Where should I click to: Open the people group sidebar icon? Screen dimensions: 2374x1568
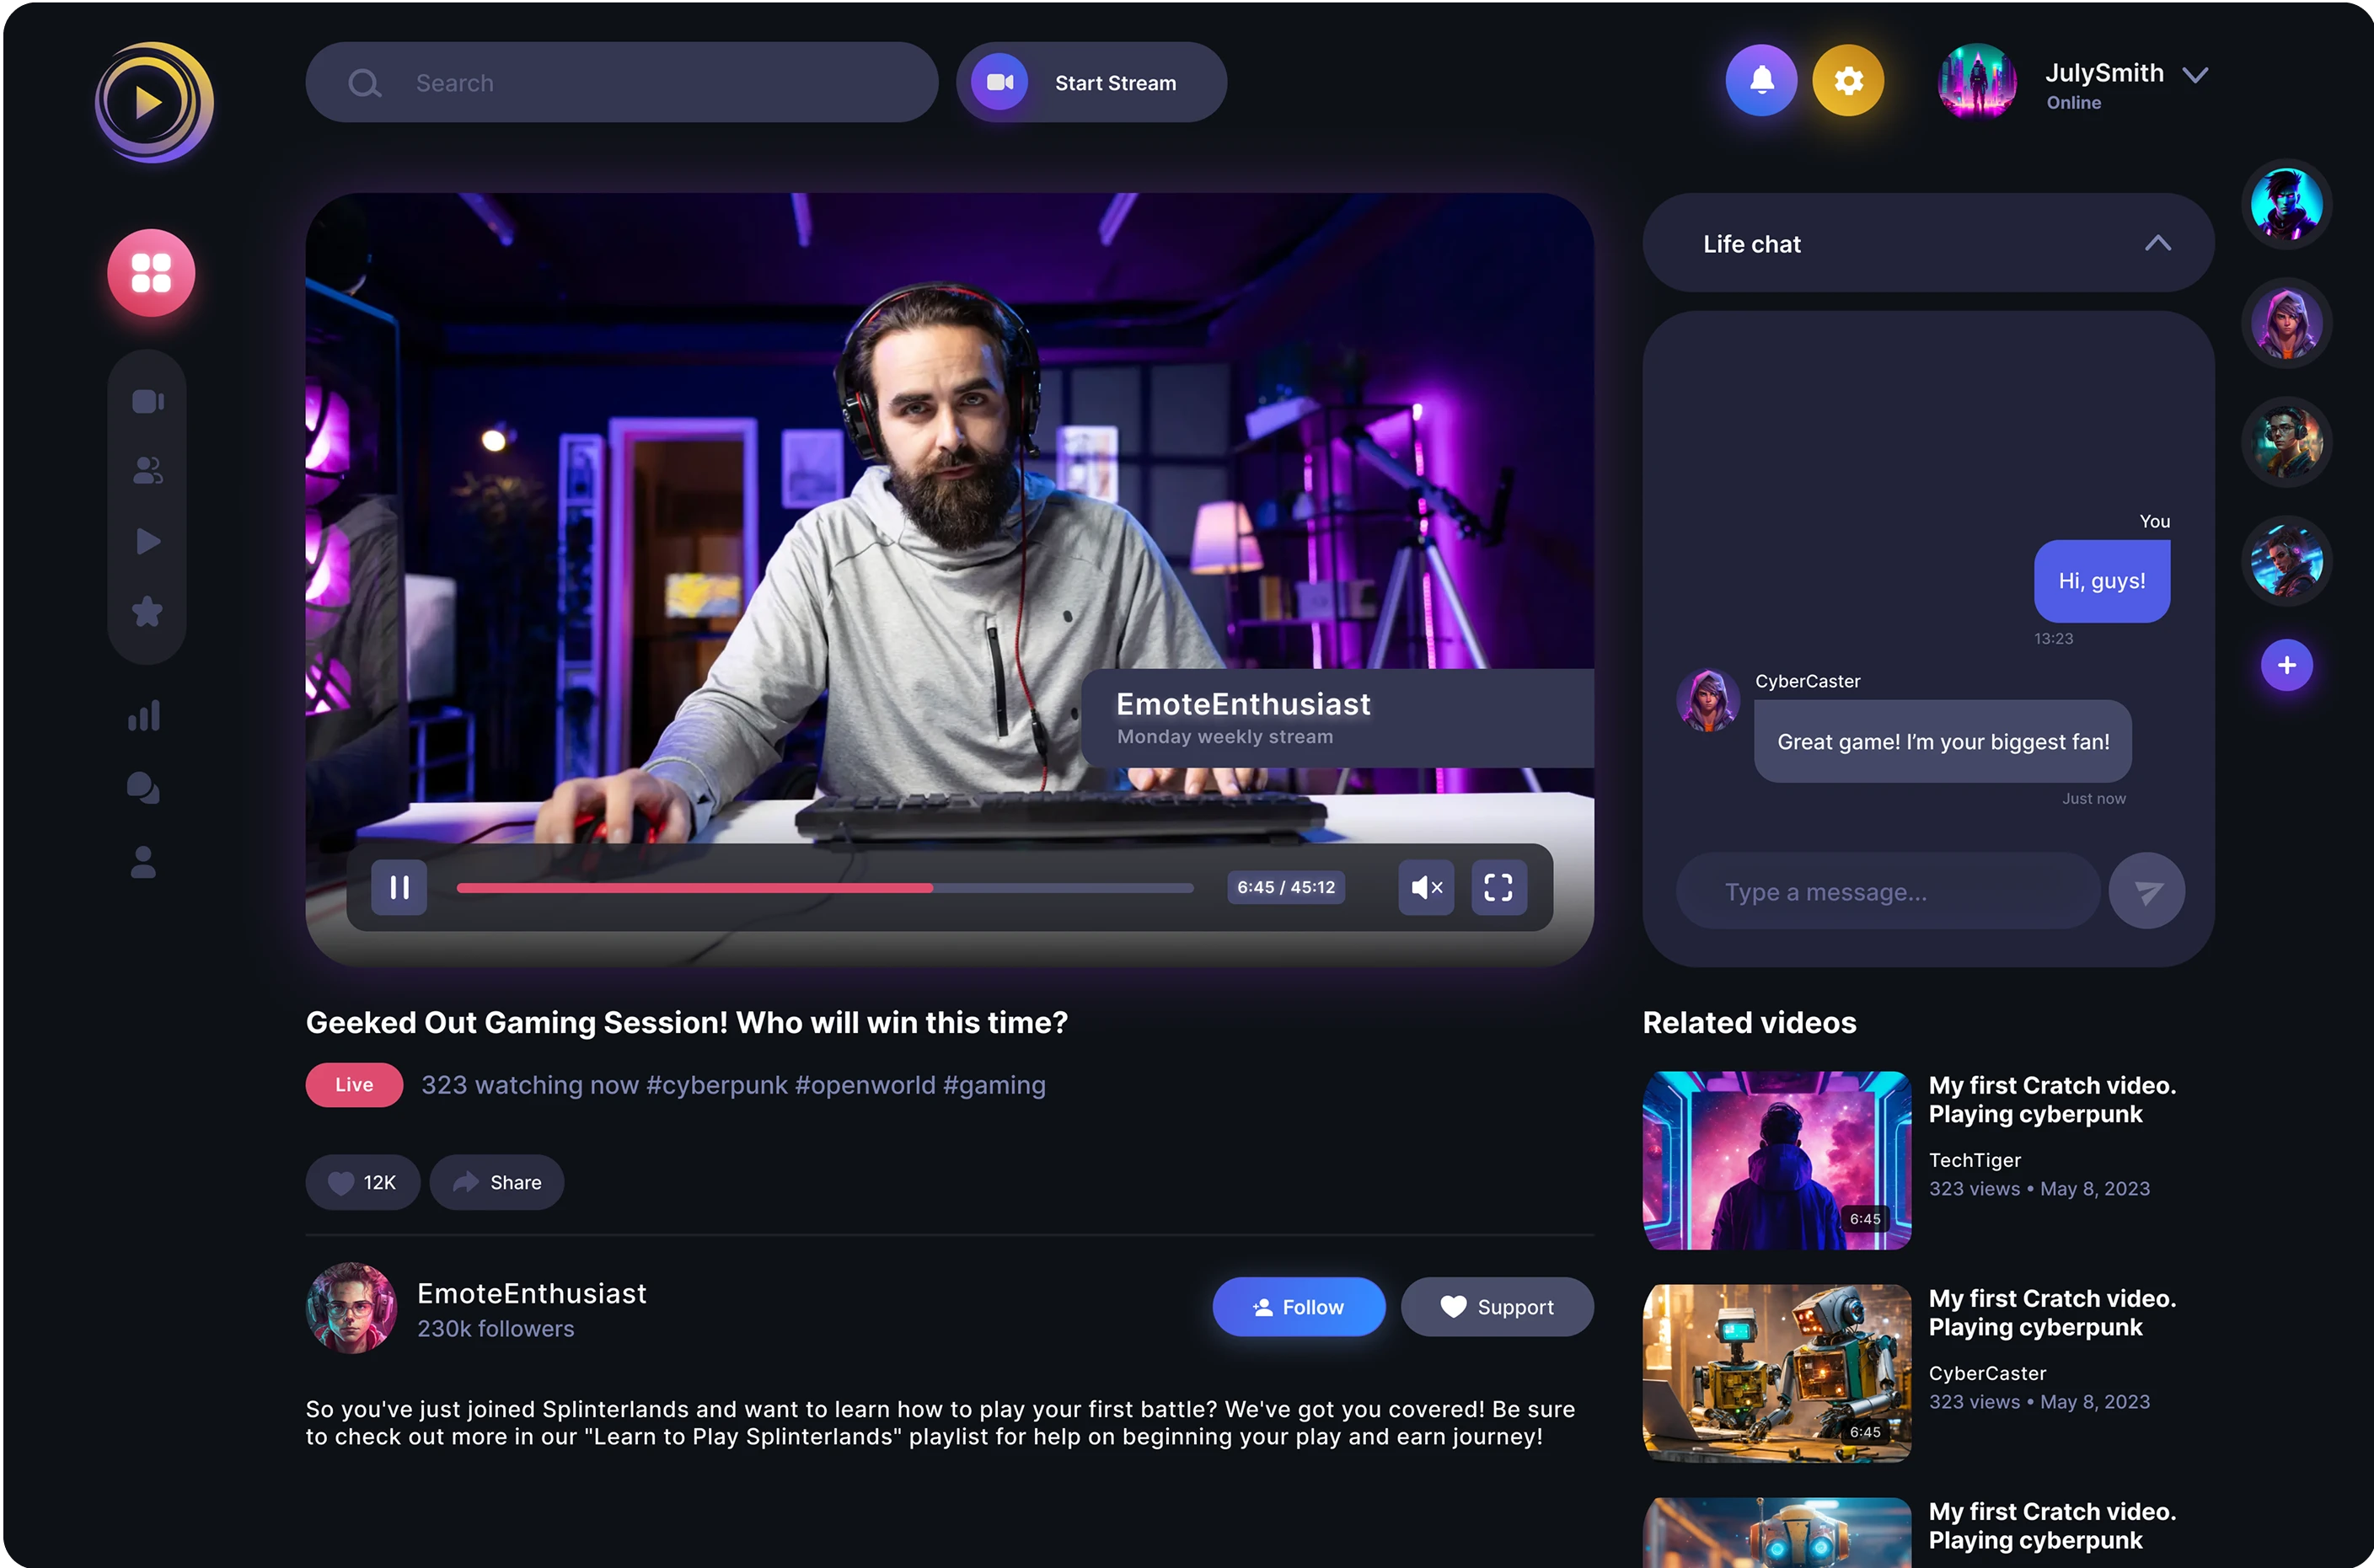148,470
